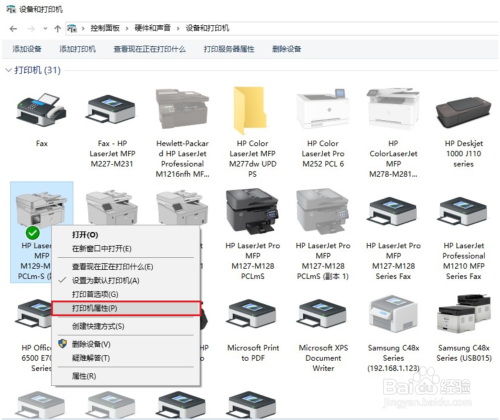Navigate to 硬件和声音 breadcrumb
Image resolution: width=500 pixels, height=420 pixels.
[152, 28]
